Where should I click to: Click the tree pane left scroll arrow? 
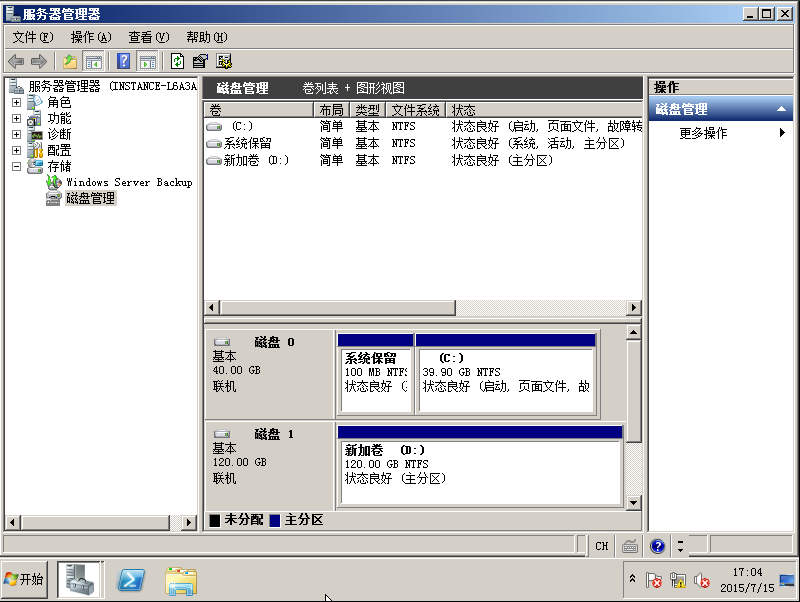[13, 522]
